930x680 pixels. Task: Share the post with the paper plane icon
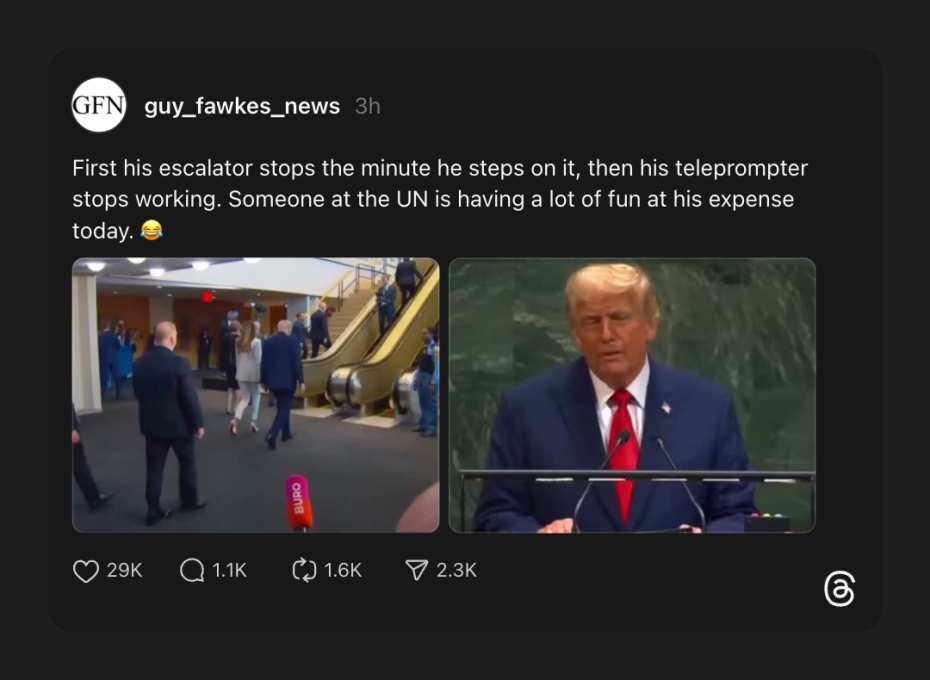pyautogui.click(x=416, y=570)
